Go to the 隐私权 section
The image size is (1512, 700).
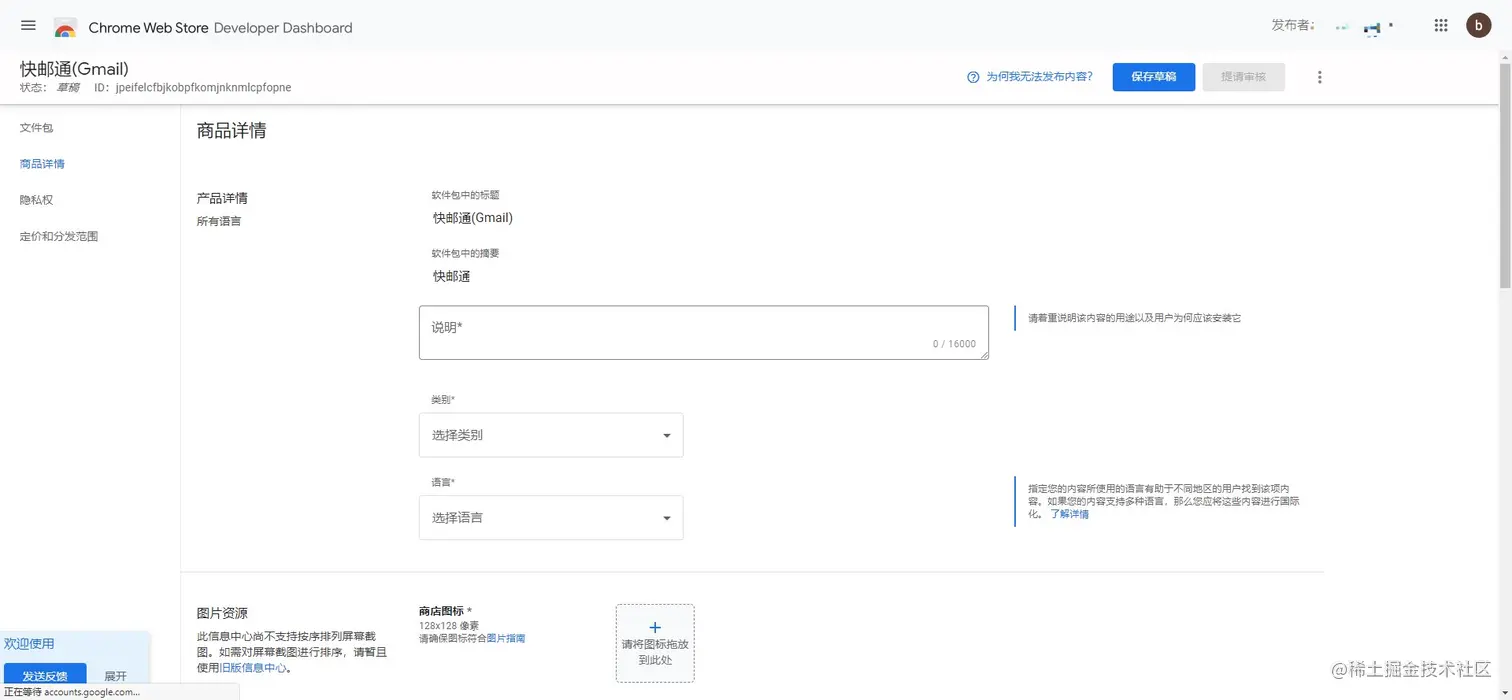(37, 200)
